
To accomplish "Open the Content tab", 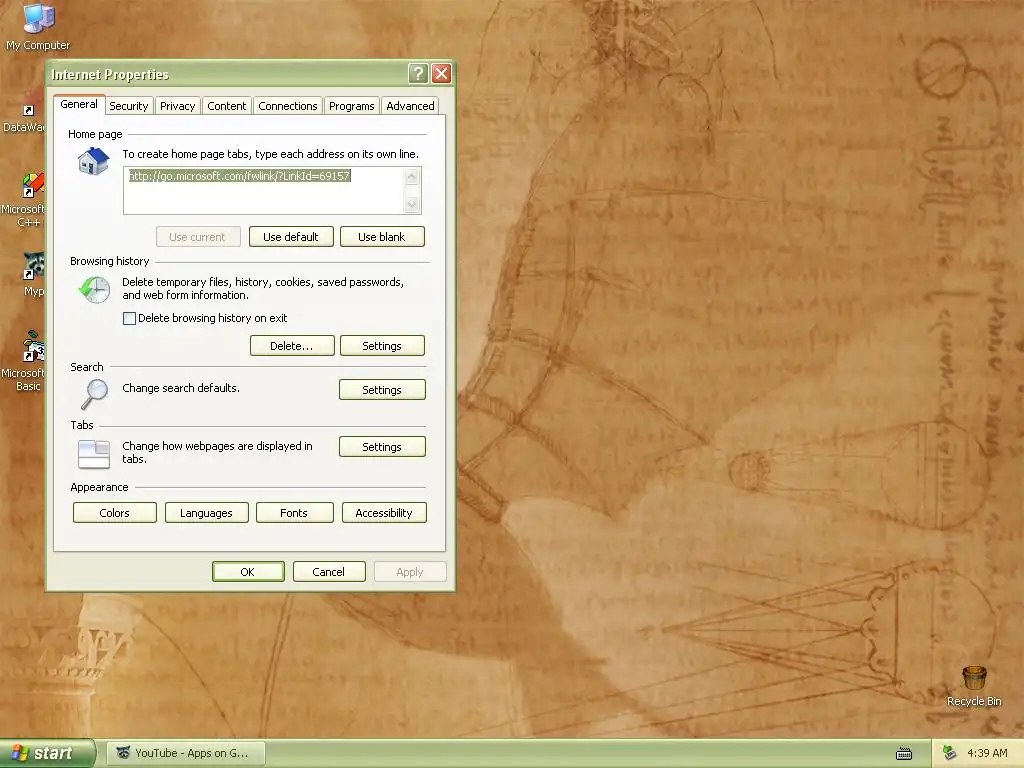I will pyautogui.click(x=227, y=106).
